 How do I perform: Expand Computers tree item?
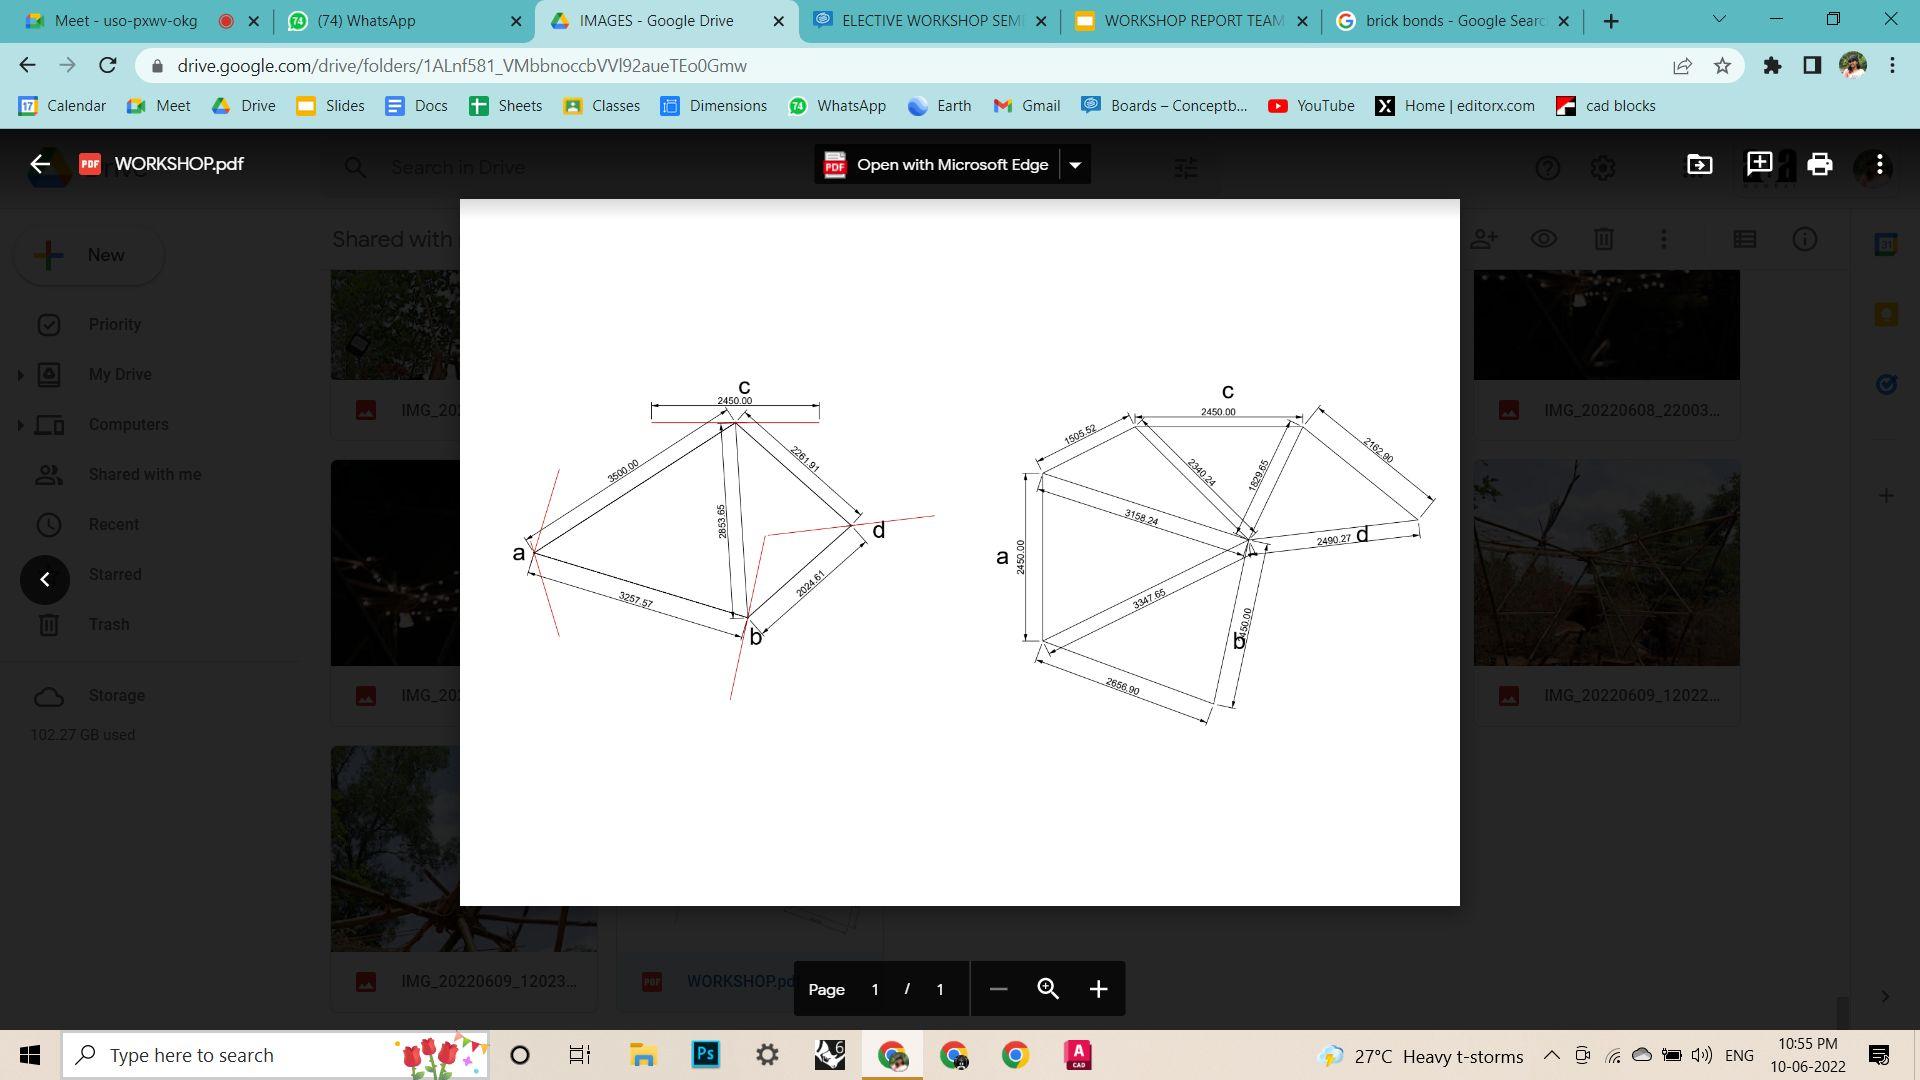20,425
